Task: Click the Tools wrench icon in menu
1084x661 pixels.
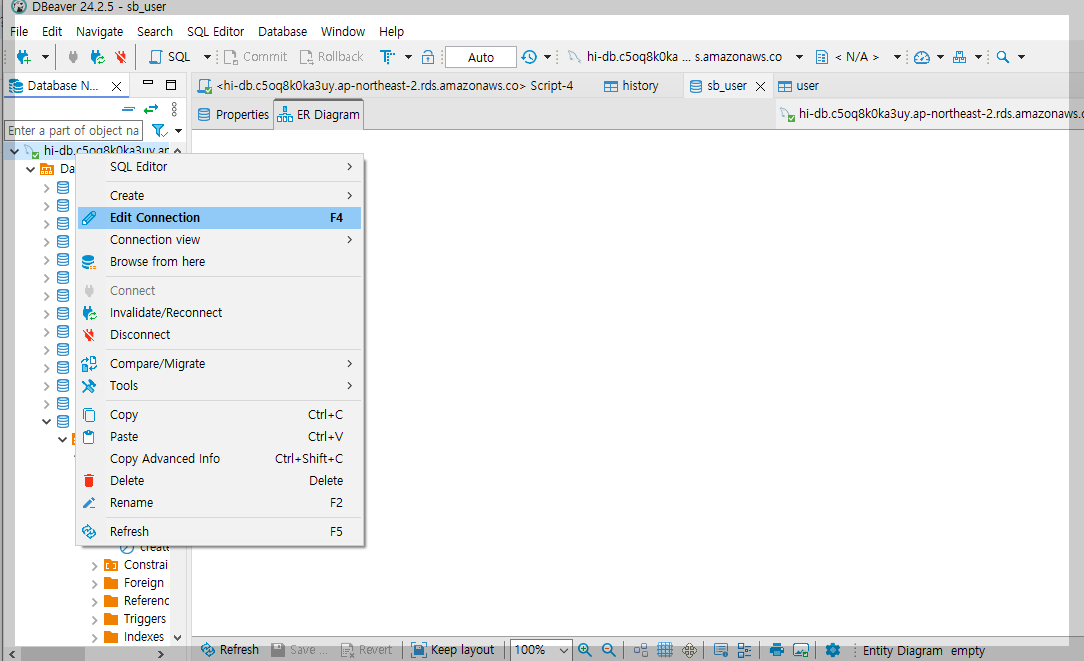Action: pyautogui.click(x=89, y=386)
